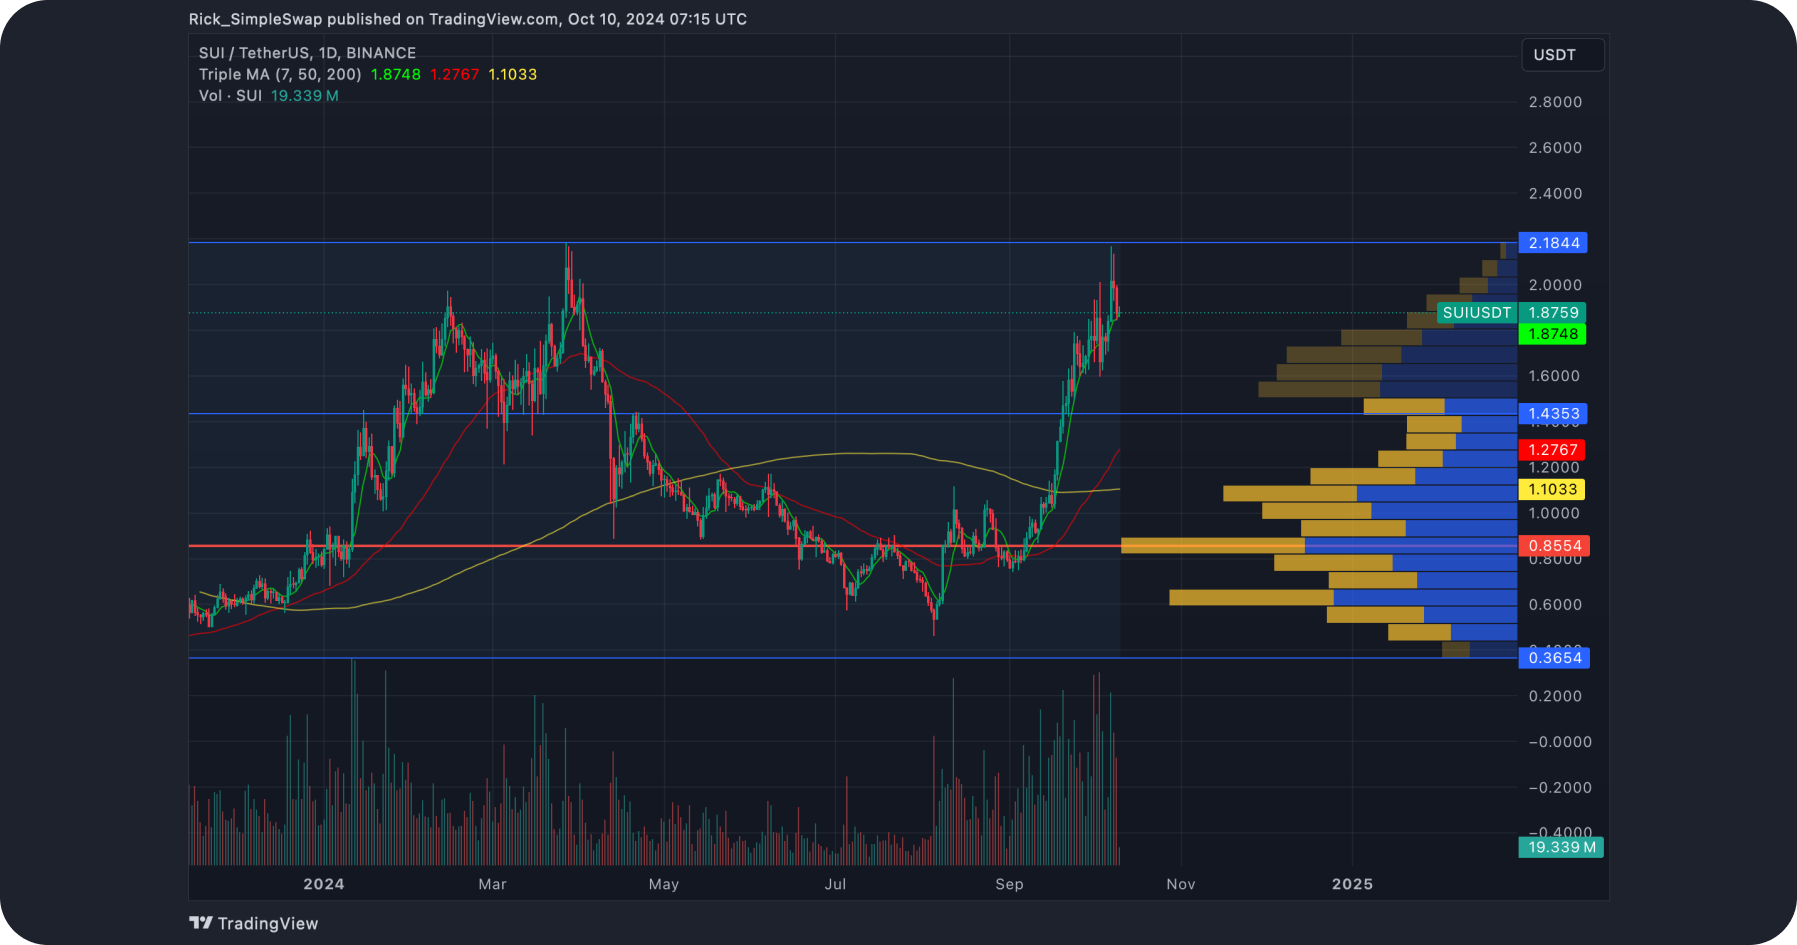Click the green 1.8748 MA value in legend
Screen dimensions: 1797x945
(395, 74)
